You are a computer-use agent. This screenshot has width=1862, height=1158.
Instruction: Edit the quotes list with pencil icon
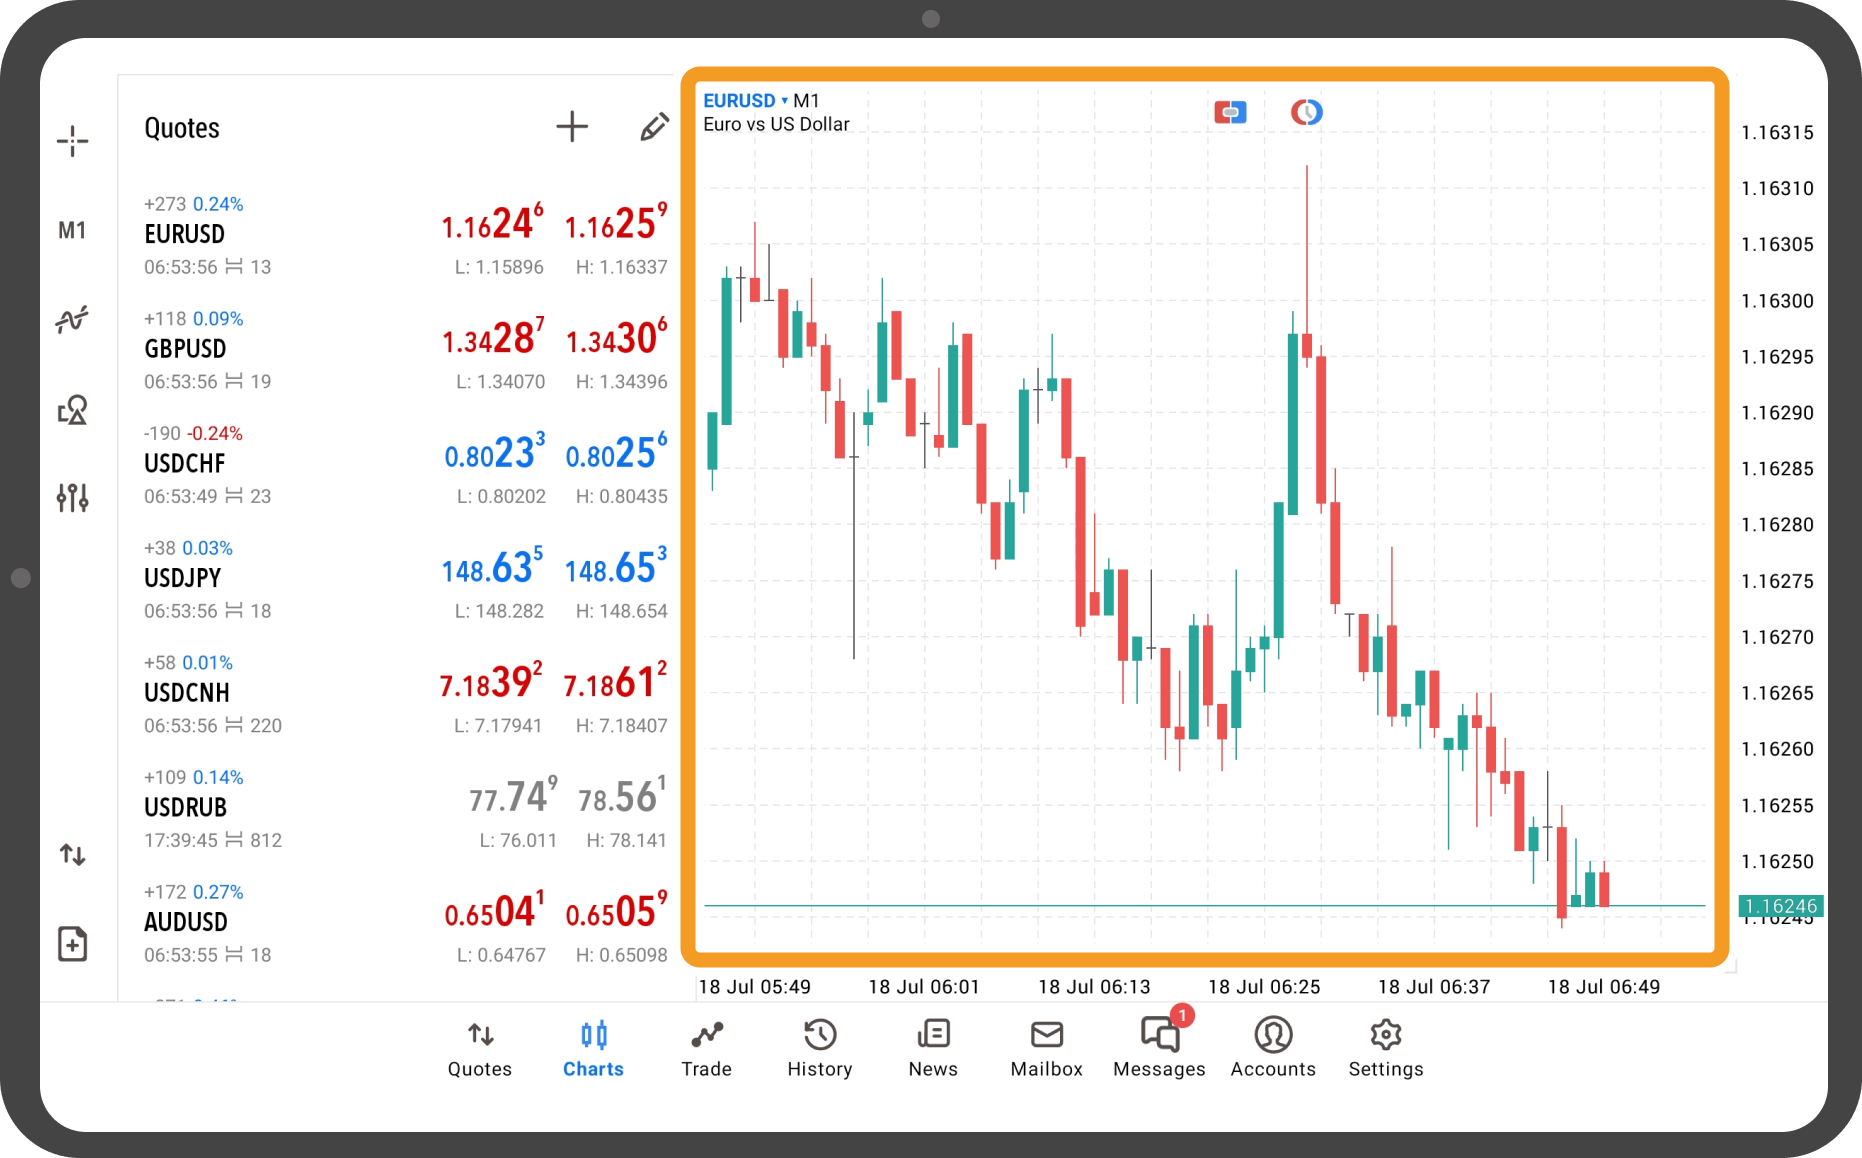point(654,127)
